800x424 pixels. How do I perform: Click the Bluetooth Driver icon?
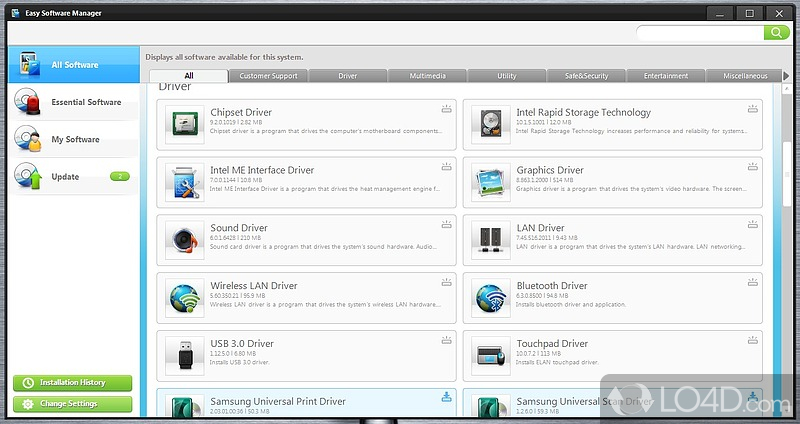488,298
